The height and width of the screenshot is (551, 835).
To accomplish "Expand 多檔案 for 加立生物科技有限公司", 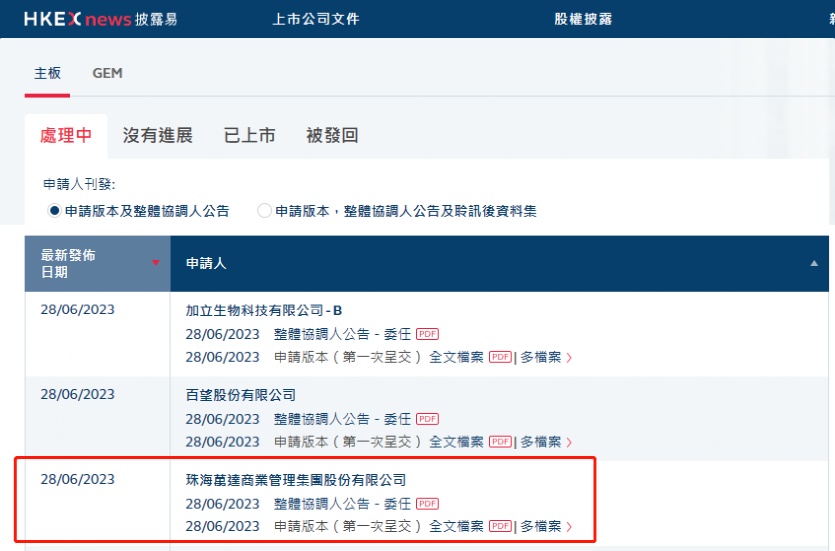I will pyautogui.click(x=546, y=357).
